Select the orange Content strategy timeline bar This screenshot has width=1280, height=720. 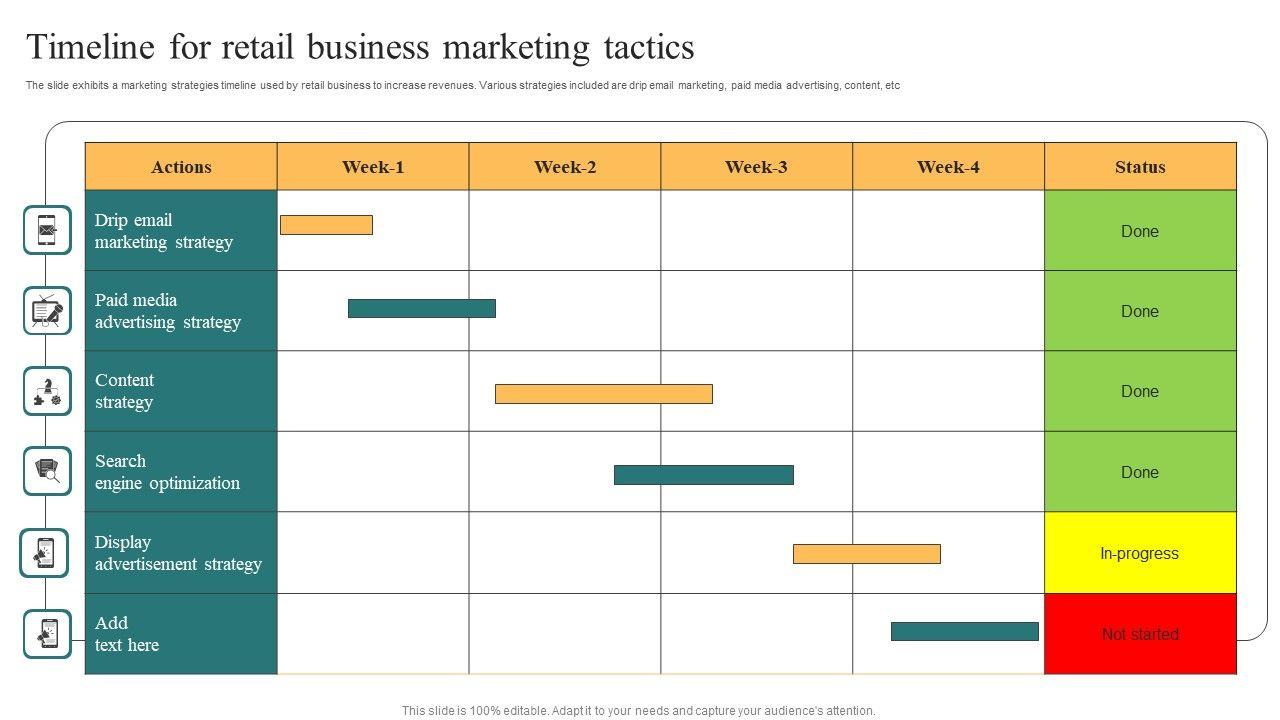[x=603, y=394]
